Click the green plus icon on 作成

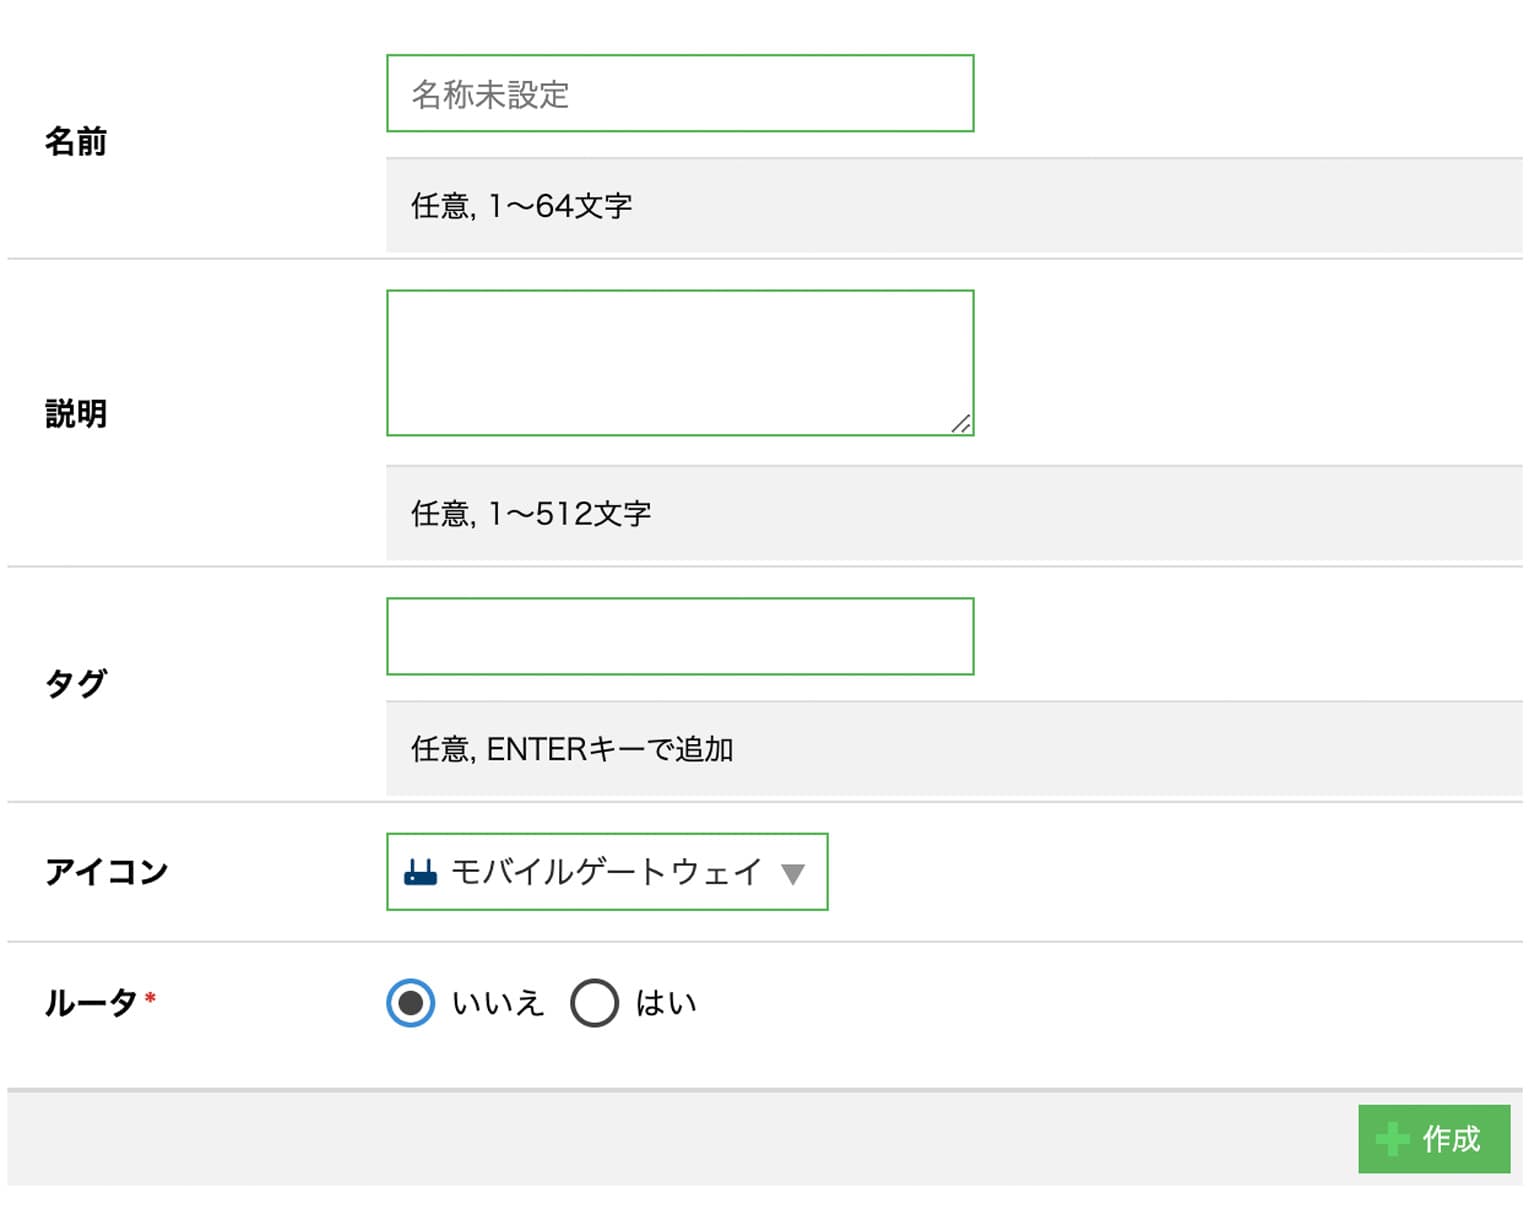[1393, 1139]
